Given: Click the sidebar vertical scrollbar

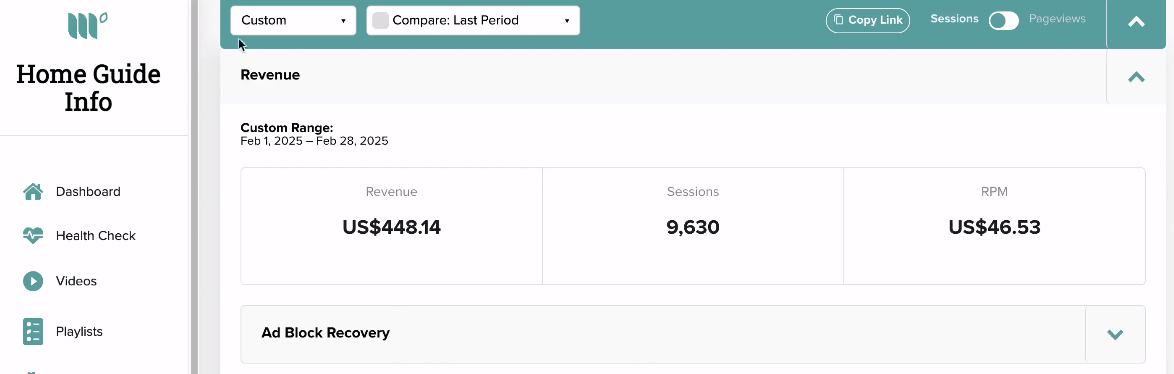Looking at the screenshot, I should [195, 187].
